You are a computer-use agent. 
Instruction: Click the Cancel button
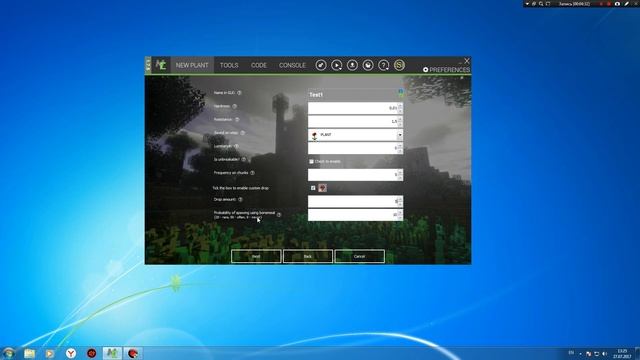360,256
